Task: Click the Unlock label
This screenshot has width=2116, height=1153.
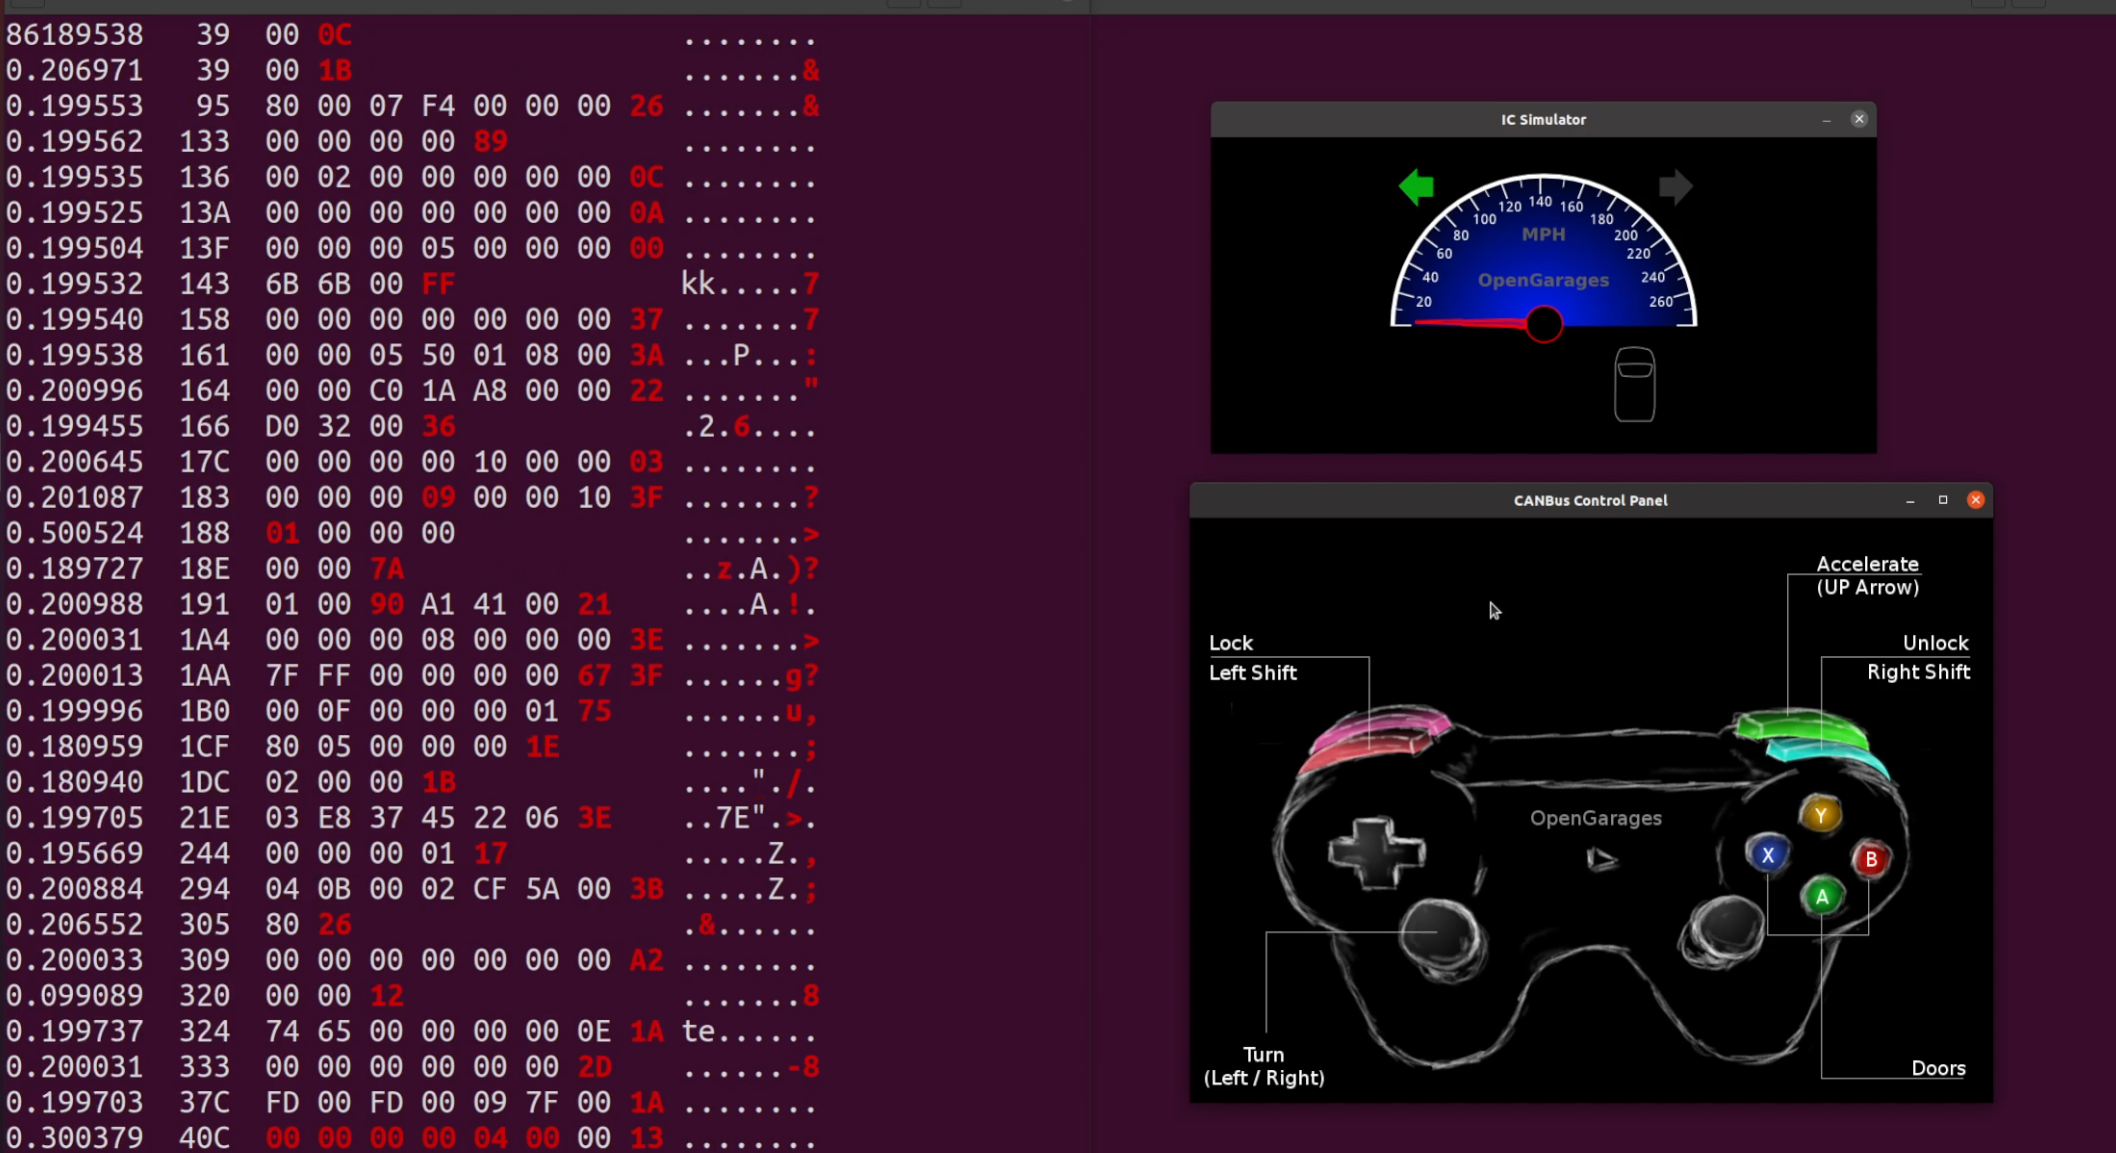Action: tap(1935, 643)
